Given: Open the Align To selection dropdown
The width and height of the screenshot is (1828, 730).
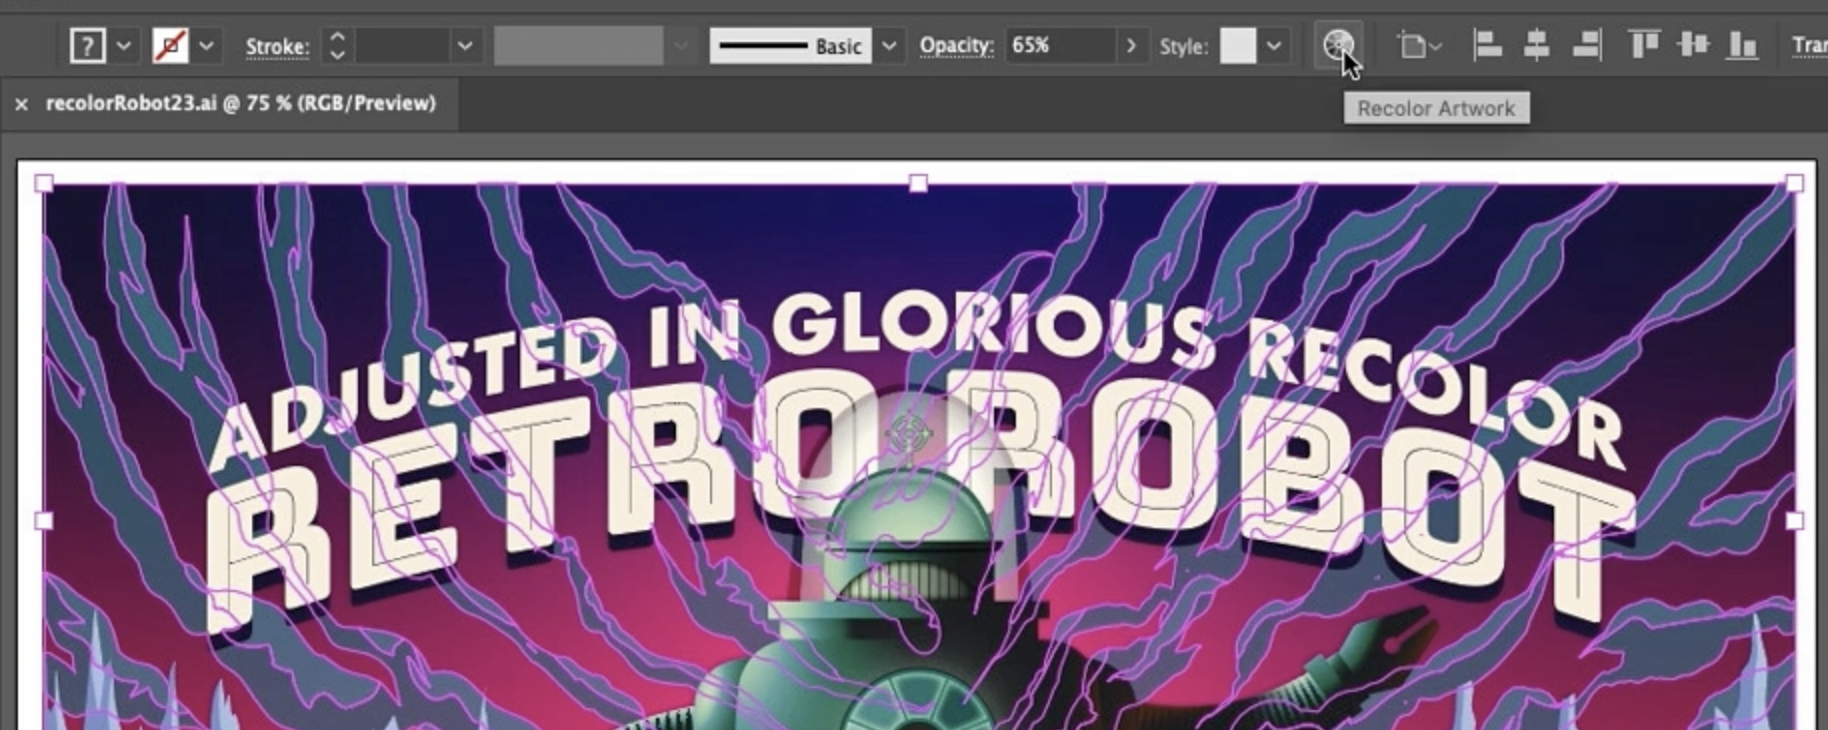Looking at the screenshot, I should [x=1418, y=46].
